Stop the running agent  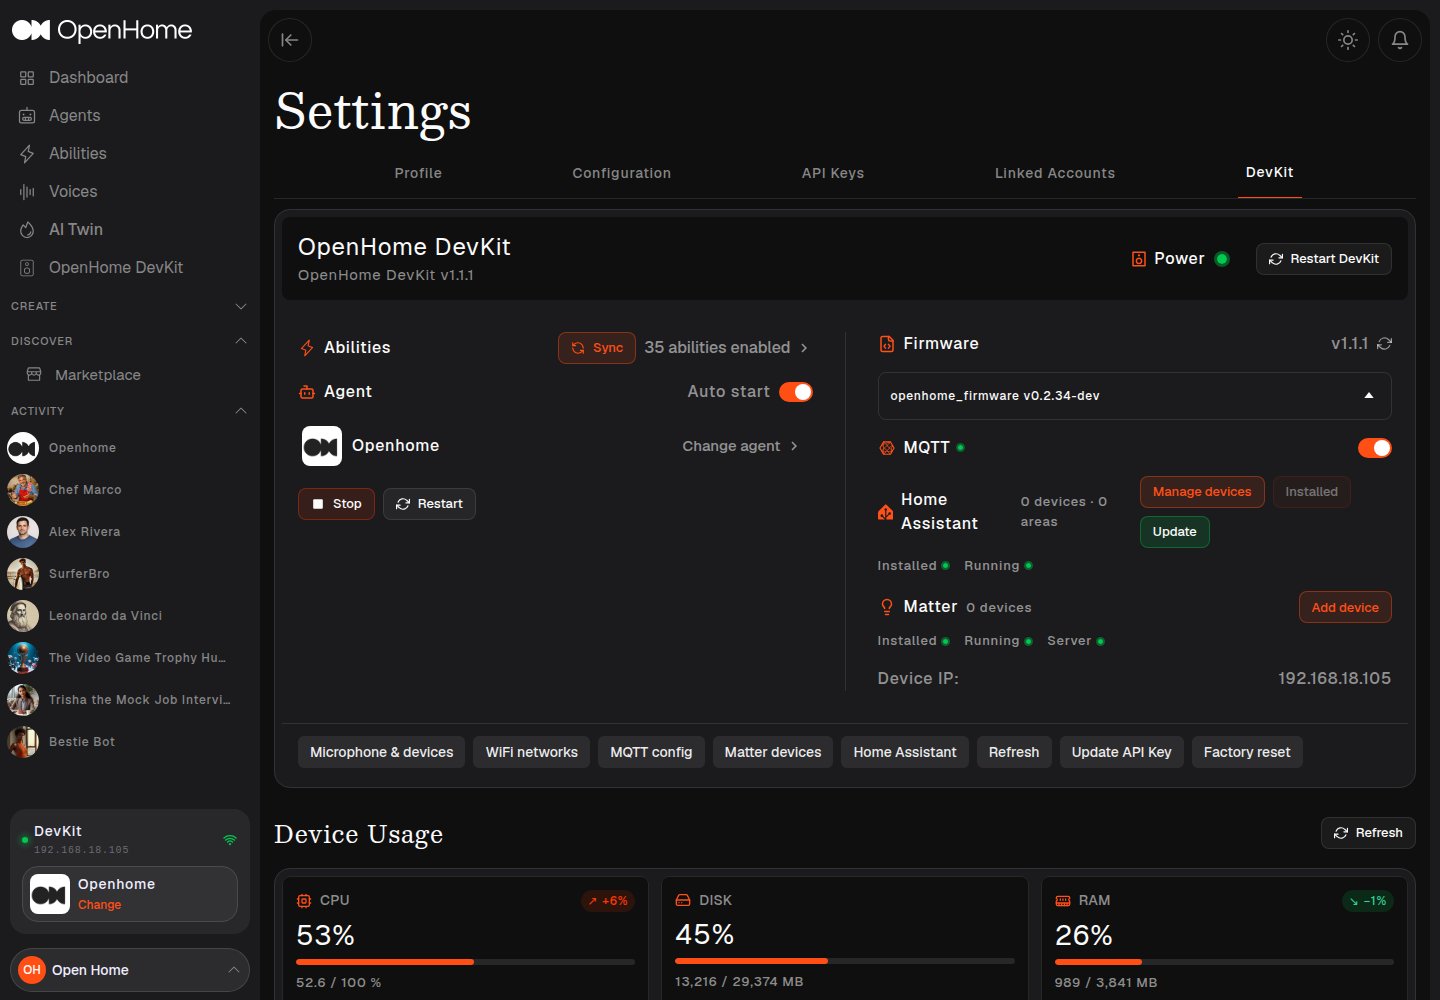tap(337, 504)
